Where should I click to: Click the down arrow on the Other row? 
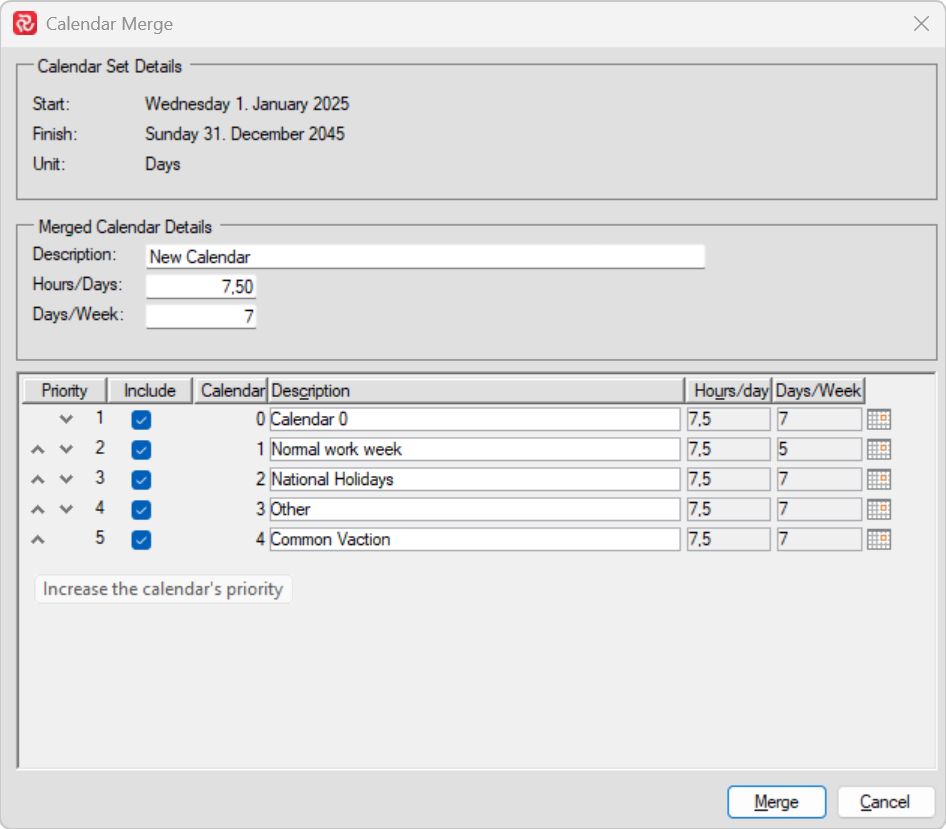(x=65, y=509)
